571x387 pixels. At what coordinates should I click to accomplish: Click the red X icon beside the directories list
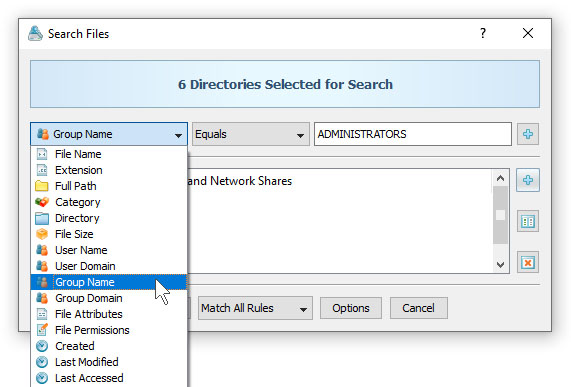pyautogui.click(x=528, y=262)
